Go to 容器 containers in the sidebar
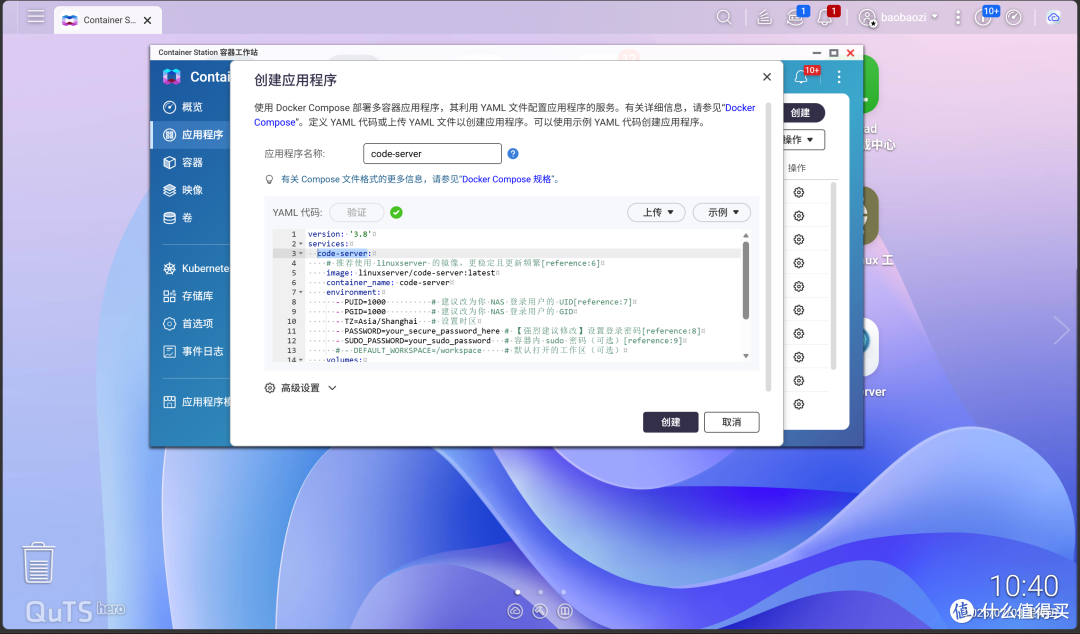The image size is (1080, 634). point(191,162)
